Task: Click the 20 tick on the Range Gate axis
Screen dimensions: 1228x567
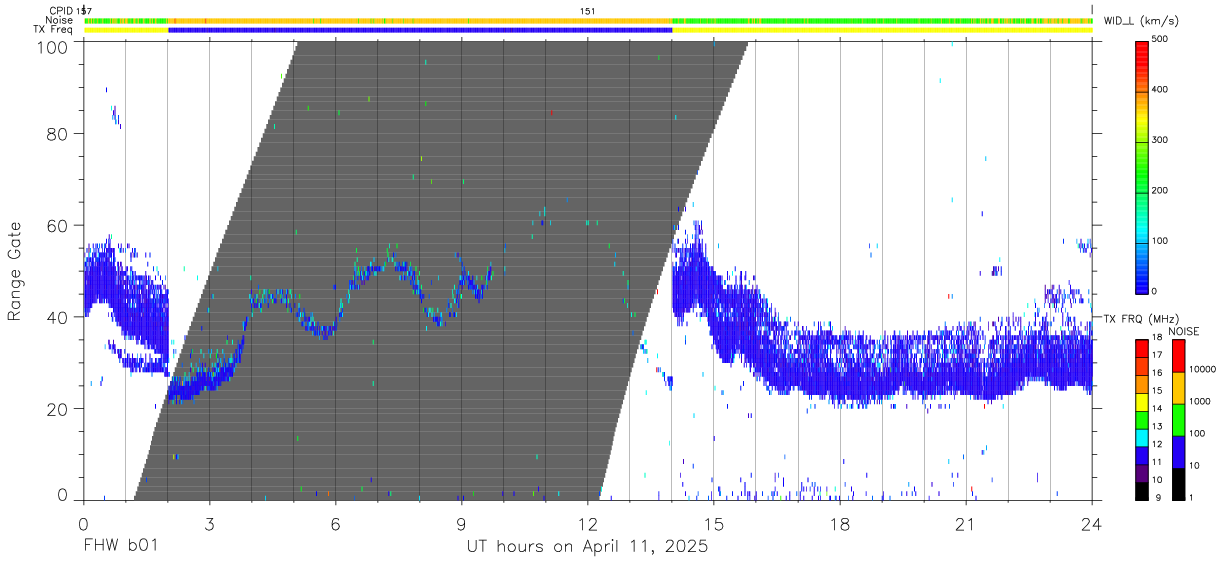Action: pyautogui.click(x=58, y=409)
